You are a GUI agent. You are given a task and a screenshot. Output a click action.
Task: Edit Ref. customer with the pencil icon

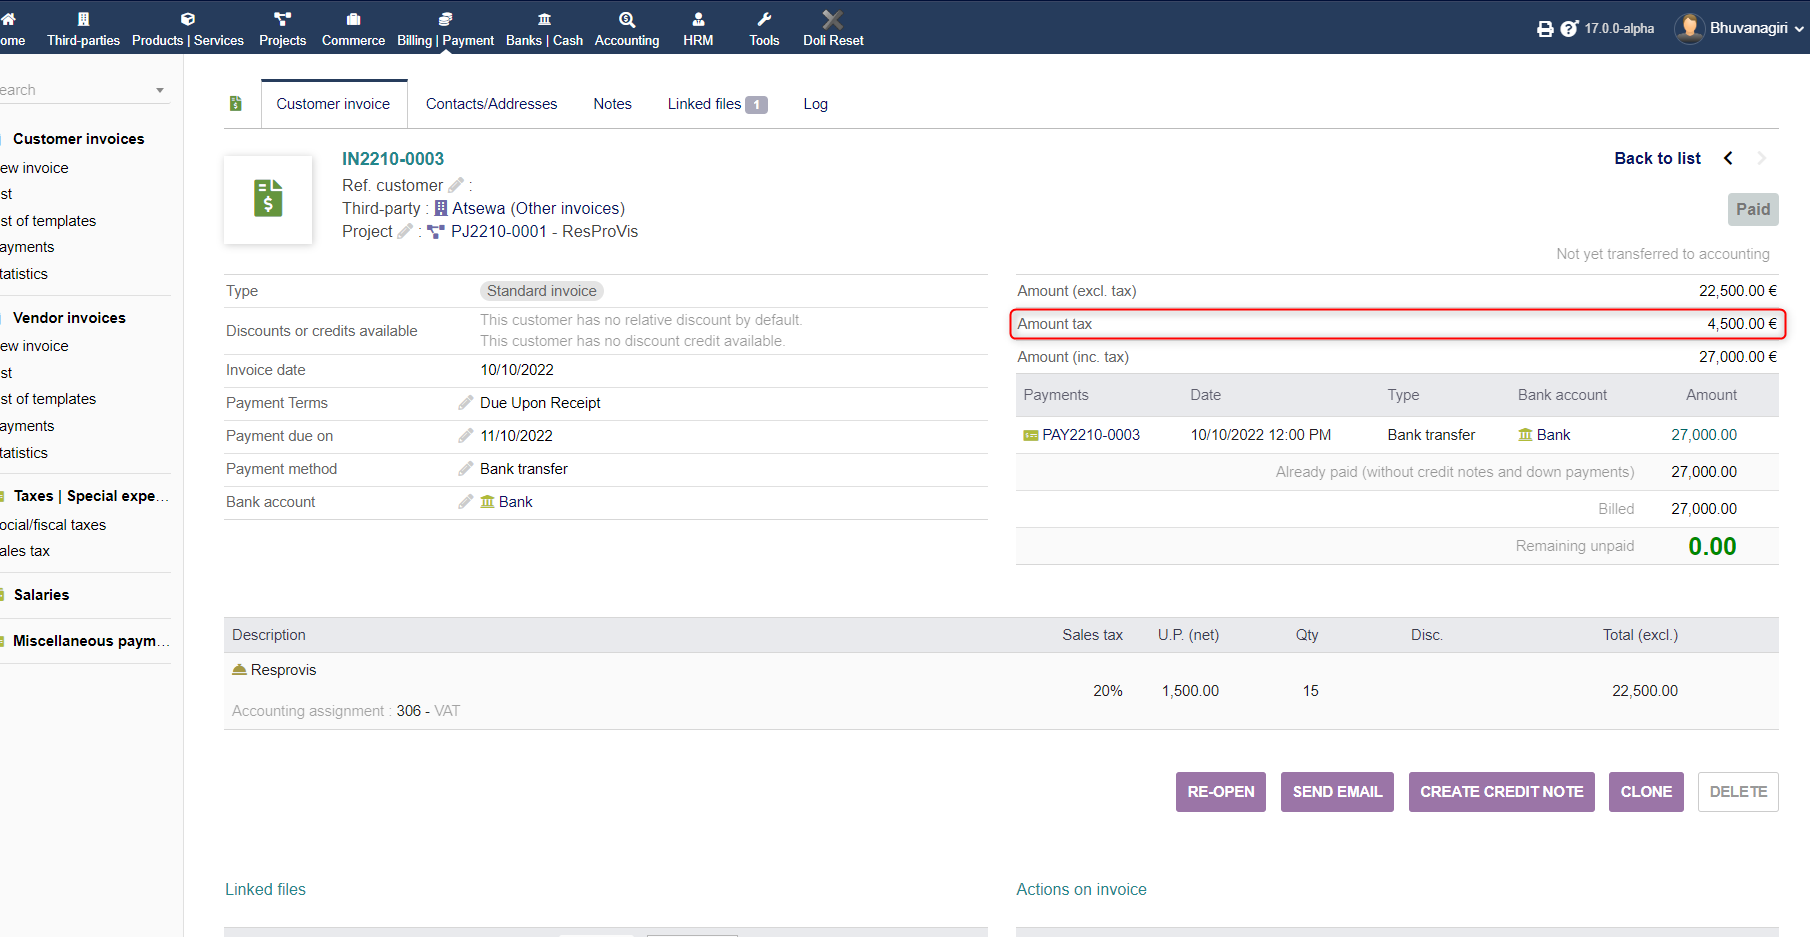pos(456,185)
